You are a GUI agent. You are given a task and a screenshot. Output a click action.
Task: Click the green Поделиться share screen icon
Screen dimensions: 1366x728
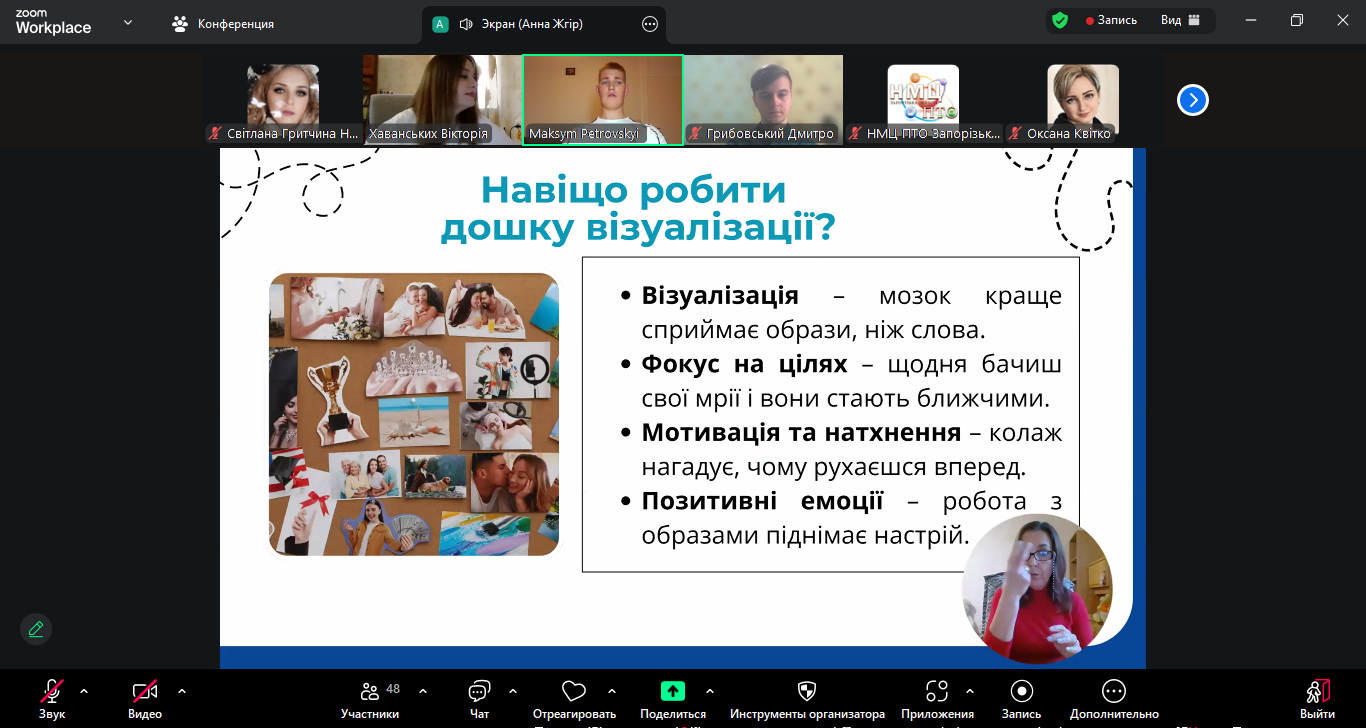click(673, 691)
